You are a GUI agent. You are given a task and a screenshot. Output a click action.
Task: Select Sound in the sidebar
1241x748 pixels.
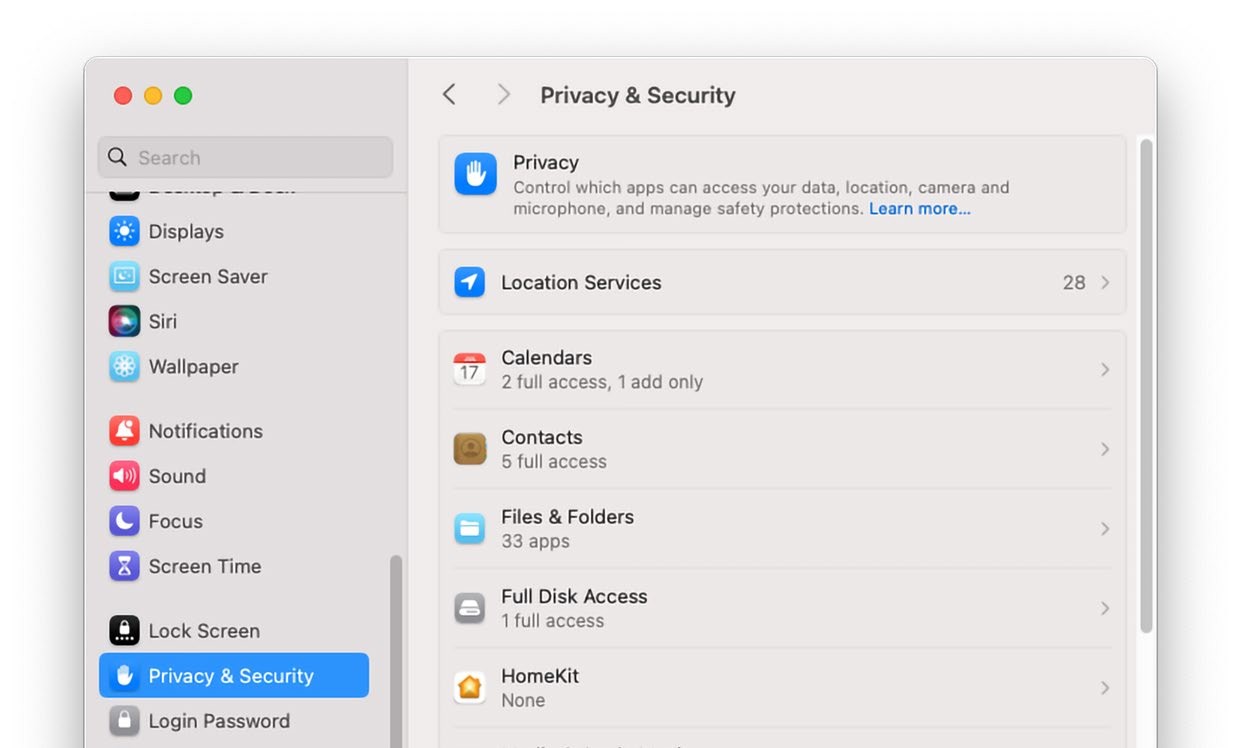click(234, 476)
